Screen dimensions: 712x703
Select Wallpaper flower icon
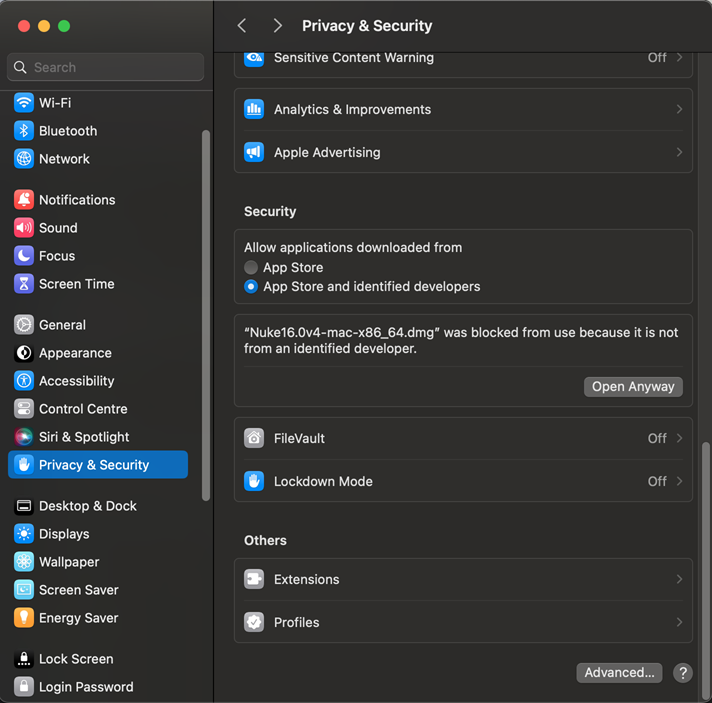click(x=24, y=562)
